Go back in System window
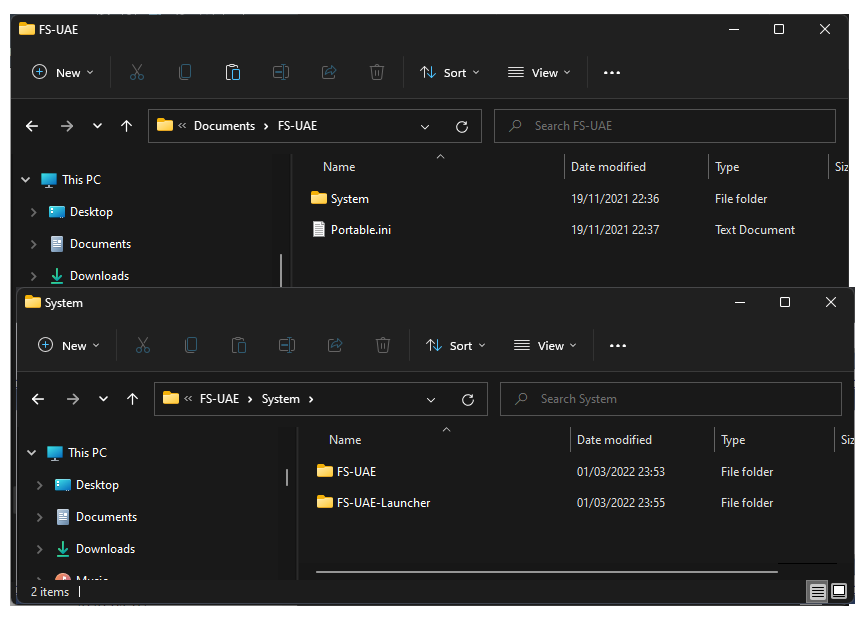The width and height of the screenshot is (862, 624). coord(38,399)
